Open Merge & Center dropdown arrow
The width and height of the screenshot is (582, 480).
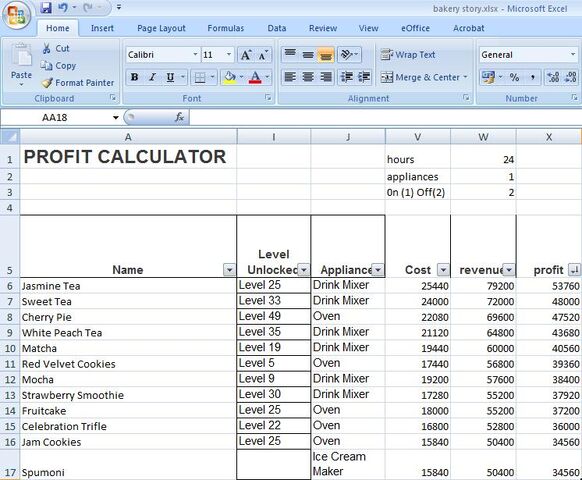[465, 77]
